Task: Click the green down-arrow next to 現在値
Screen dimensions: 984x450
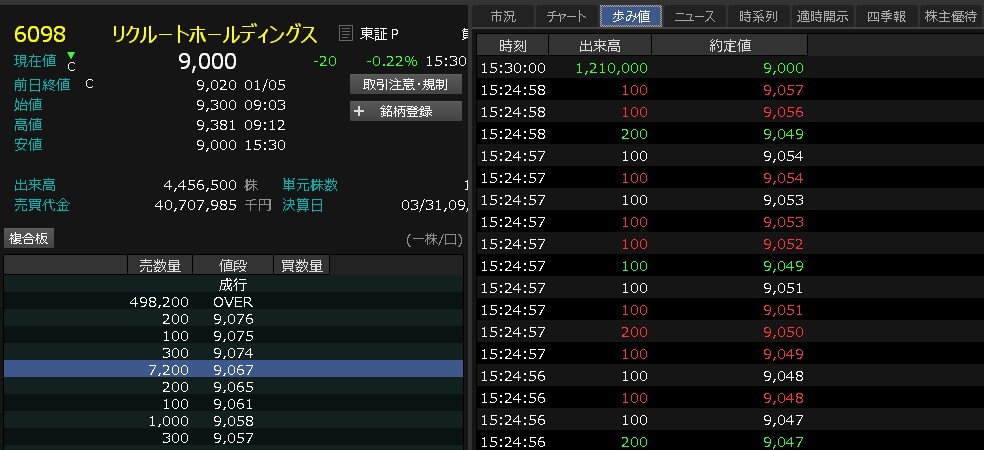Action: point(71,56)
